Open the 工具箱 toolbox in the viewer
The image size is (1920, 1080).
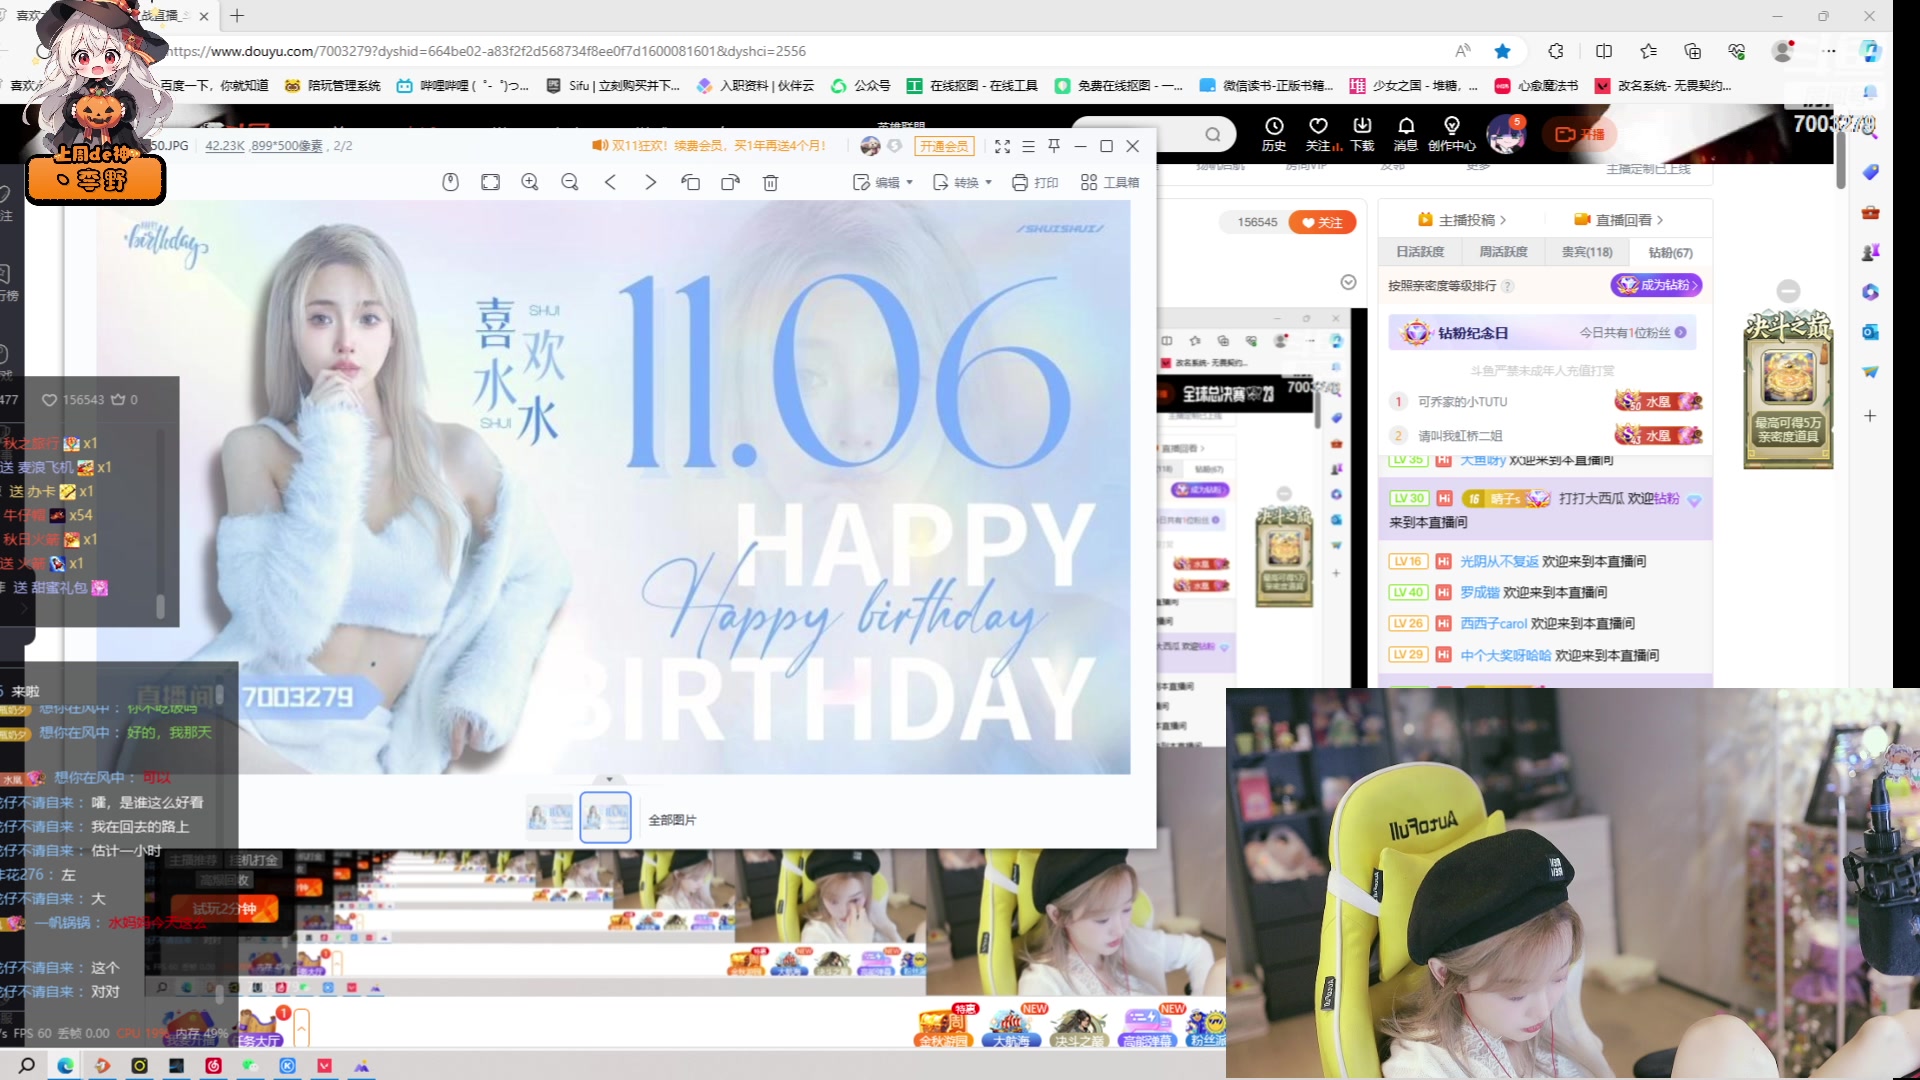click(x=1110, y=182)
